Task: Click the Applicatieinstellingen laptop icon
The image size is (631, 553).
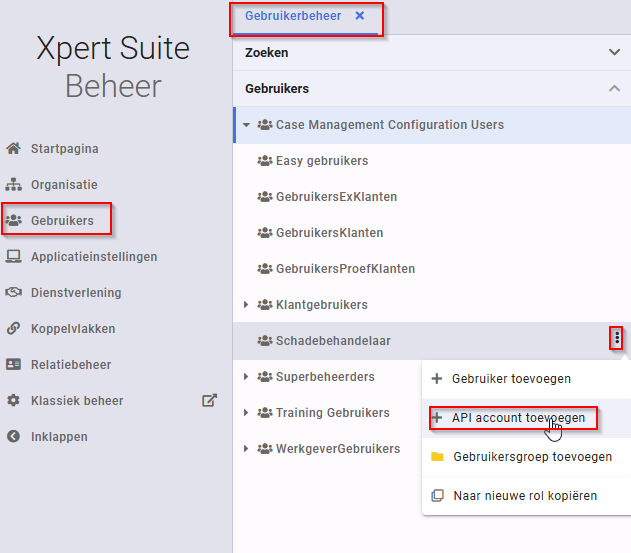Action: (13, 256)
